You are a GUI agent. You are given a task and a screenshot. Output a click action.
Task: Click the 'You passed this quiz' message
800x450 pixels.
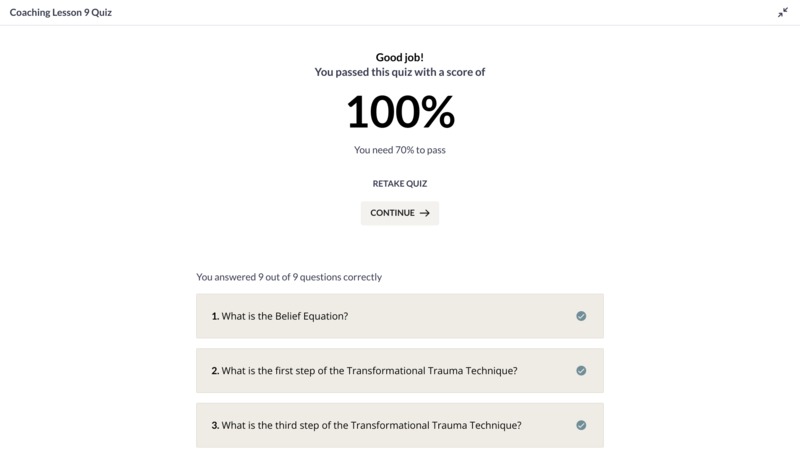pyautogui.click(x=399, y=72)
